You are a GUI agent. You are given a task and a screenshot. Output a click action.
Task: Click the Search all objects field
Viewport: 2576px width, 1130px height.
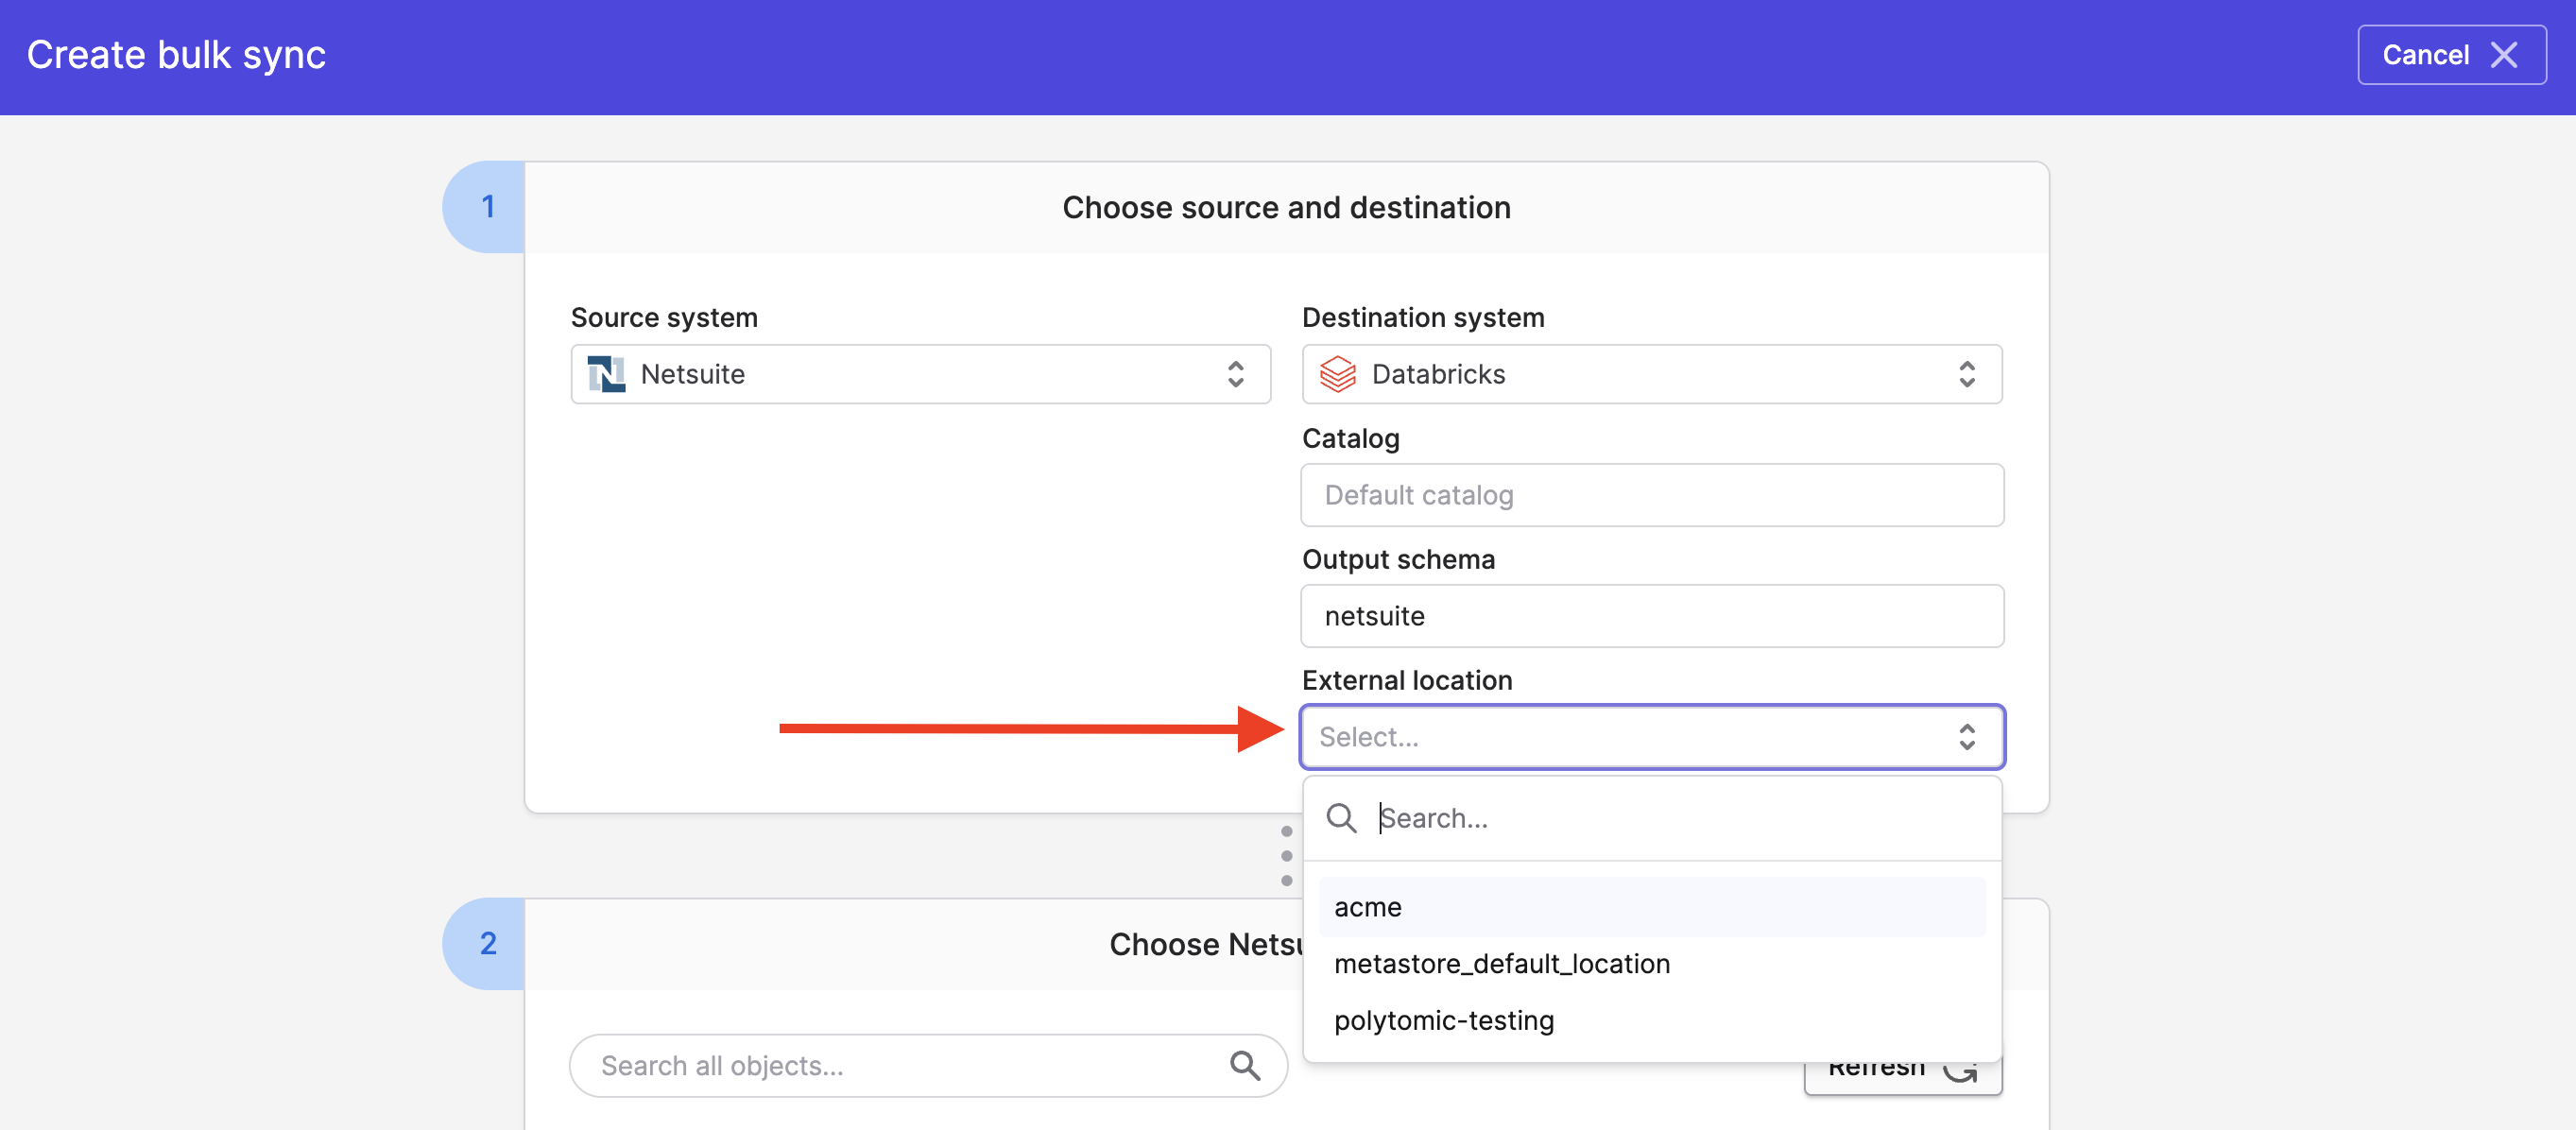928,1066
